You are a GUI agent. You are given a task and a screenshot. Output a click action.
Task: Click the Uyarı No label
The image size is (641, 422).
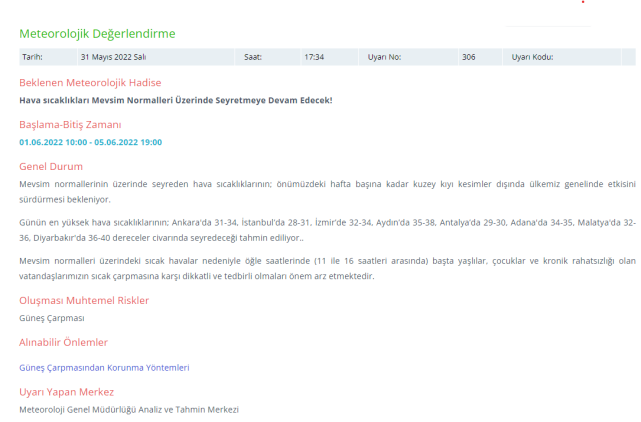click(384, 58)
